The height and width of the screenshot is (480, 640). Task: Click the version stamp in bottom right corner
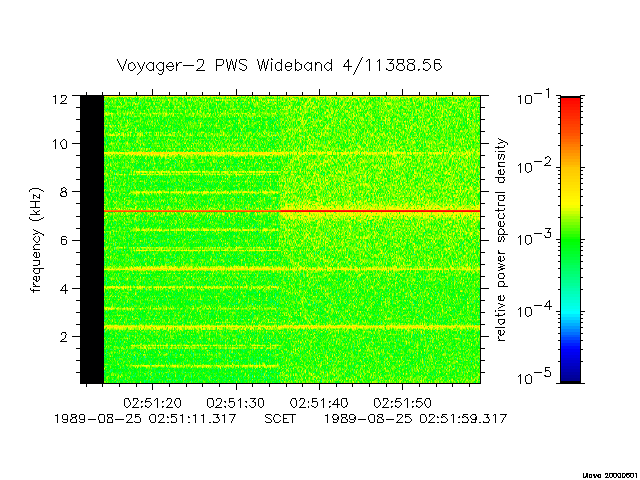click(x=611, y=475)
